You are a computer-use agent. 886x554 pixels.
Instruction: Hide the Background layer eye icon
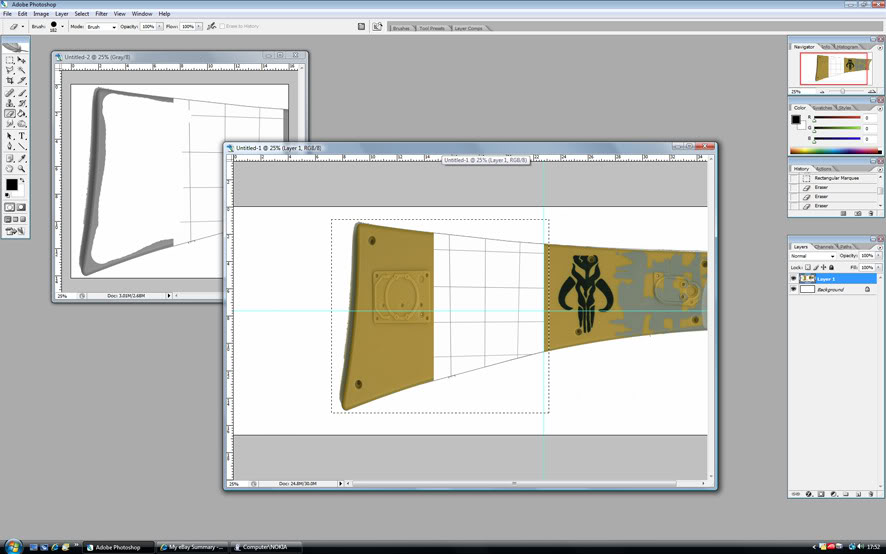tap(793, 289)
